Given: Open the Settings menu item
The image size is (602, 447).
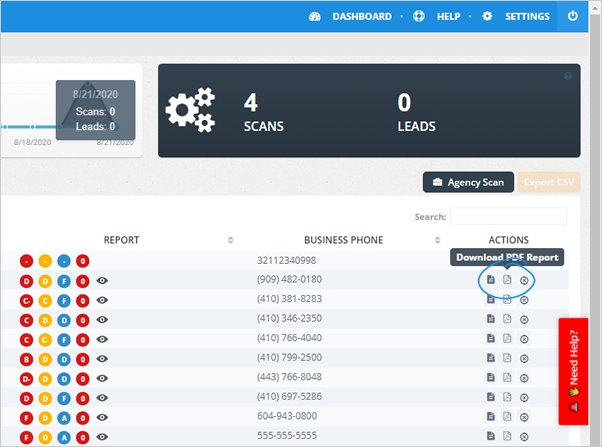Looking at the screenshot, I should (517, 16).
